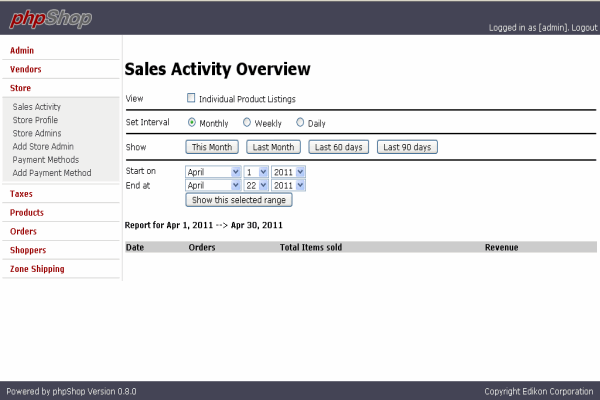Click the Sales Activity Overview heading
This screenshot has width=600, height=400.
[x=217, y=69]
